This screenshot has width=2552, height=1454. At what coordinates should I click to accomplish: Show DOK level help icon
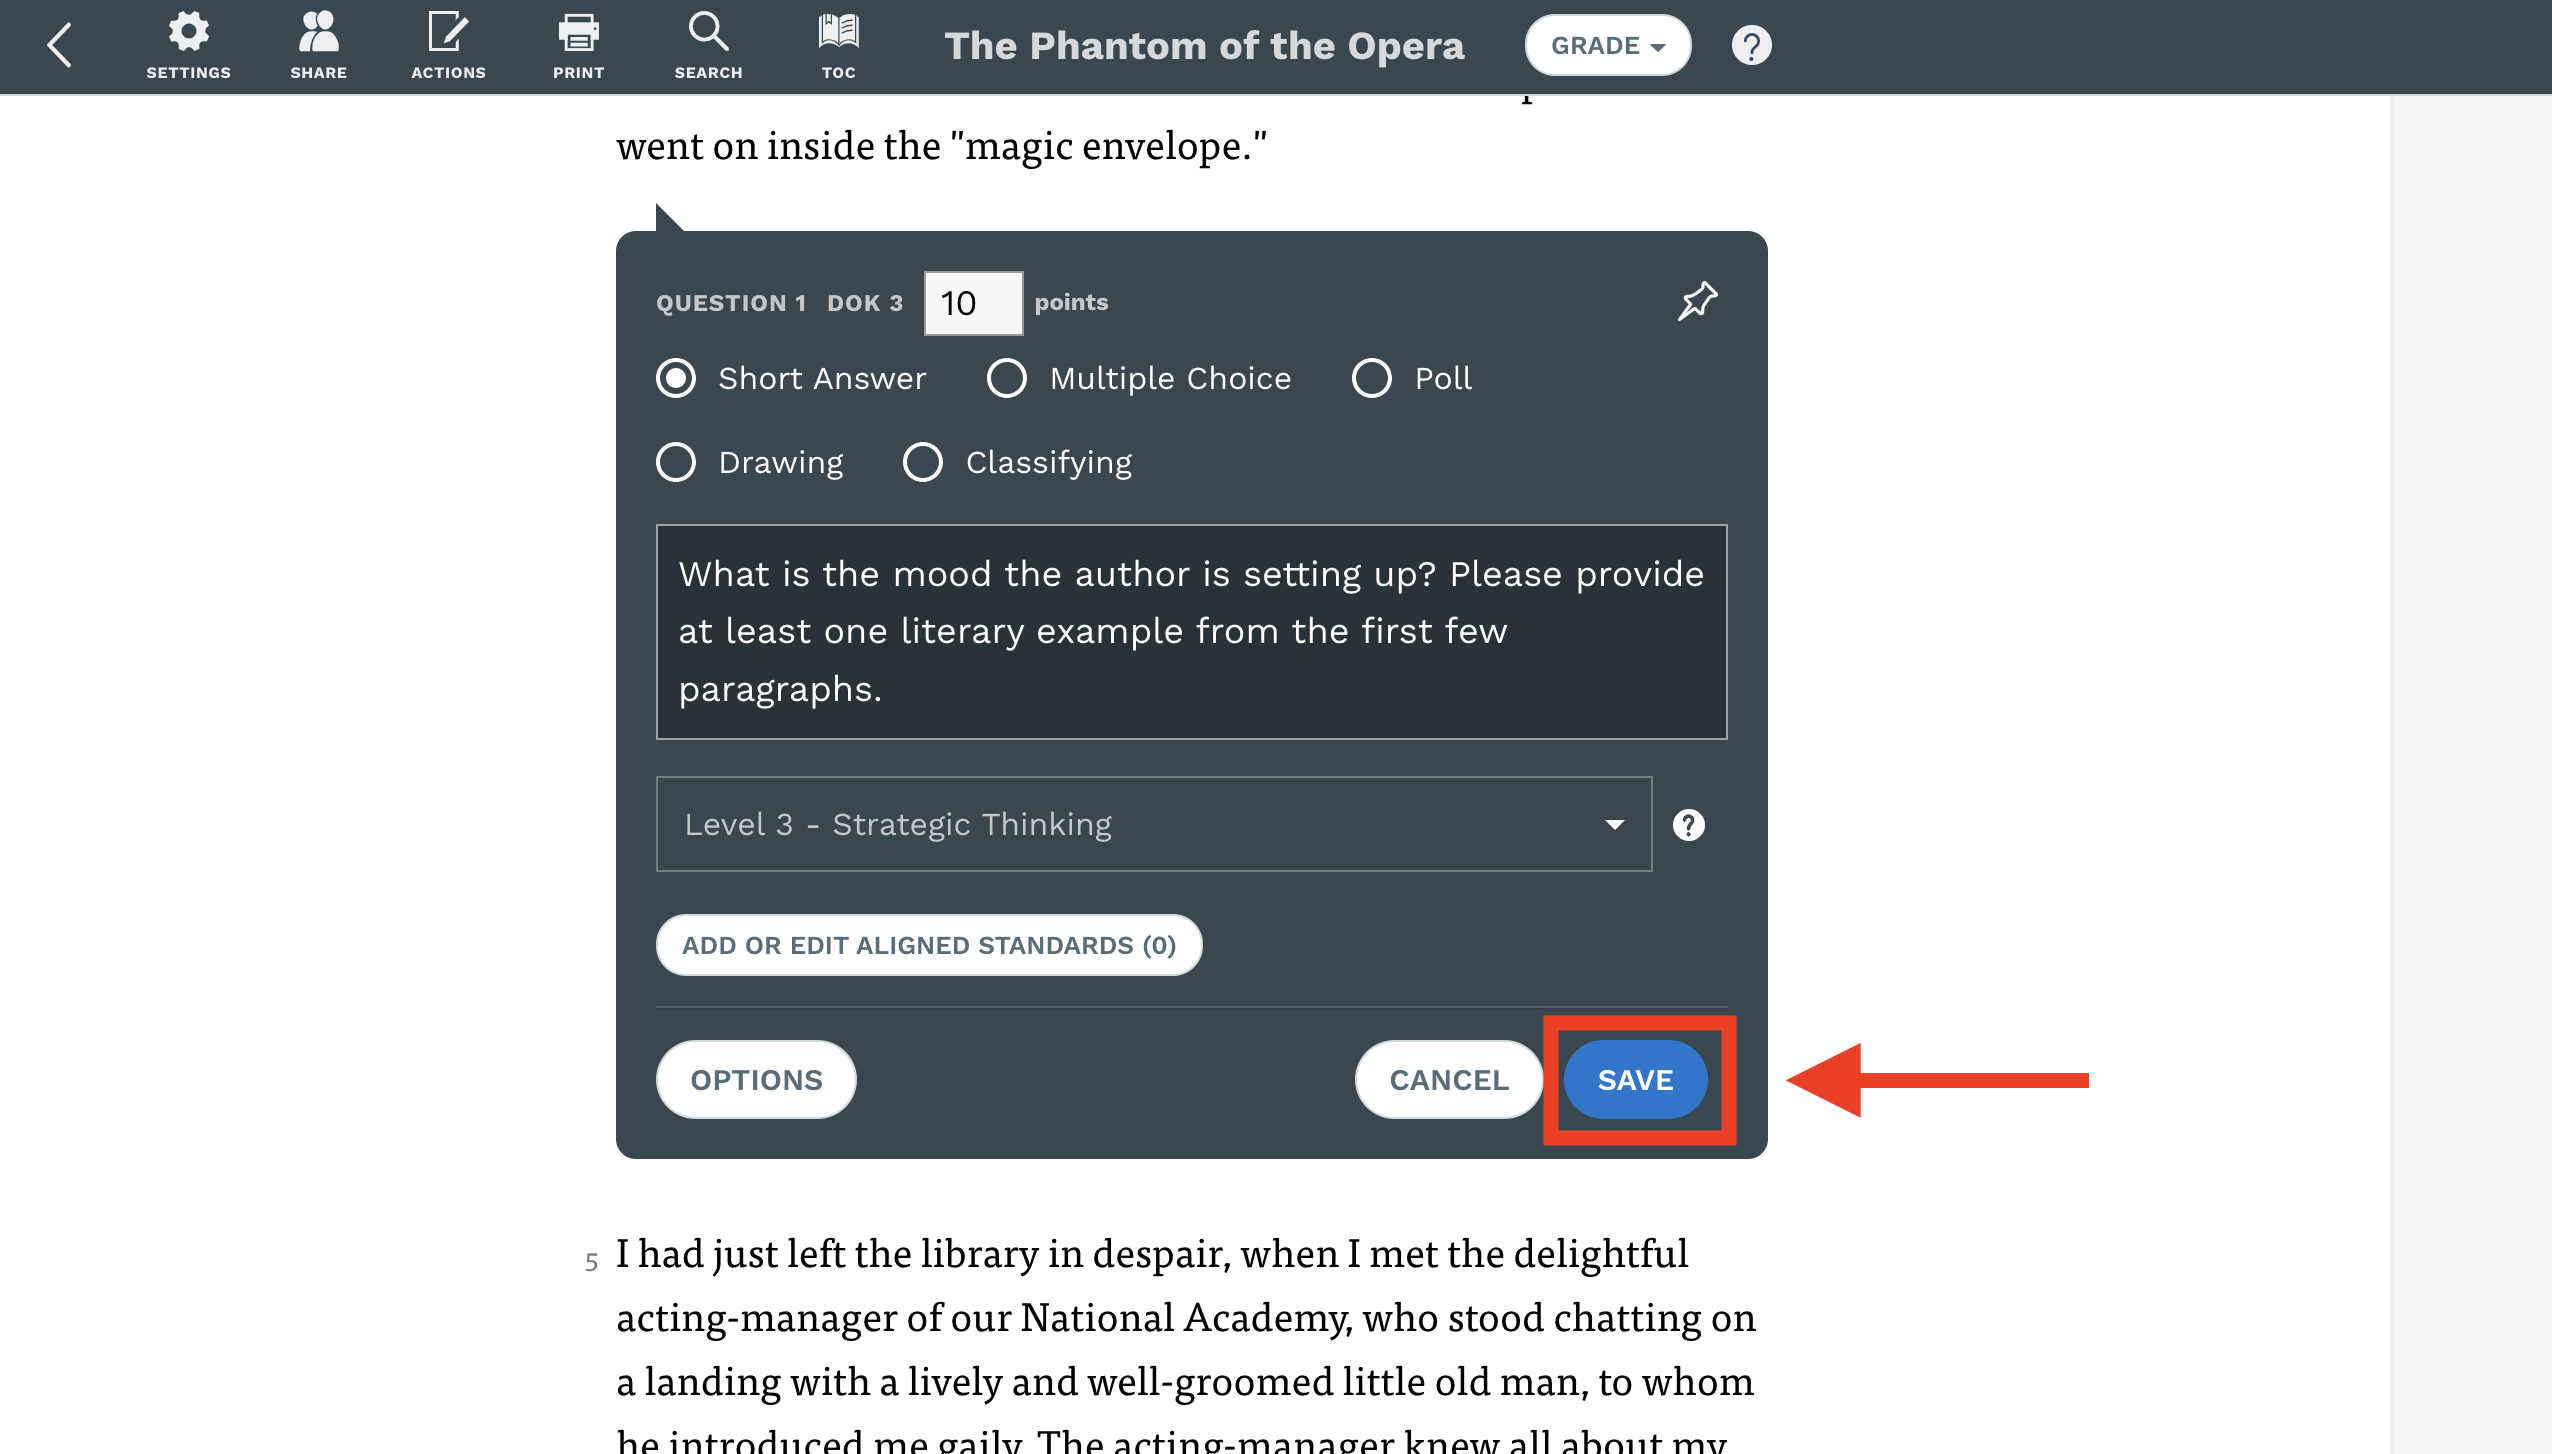(x=1688, y=825)
